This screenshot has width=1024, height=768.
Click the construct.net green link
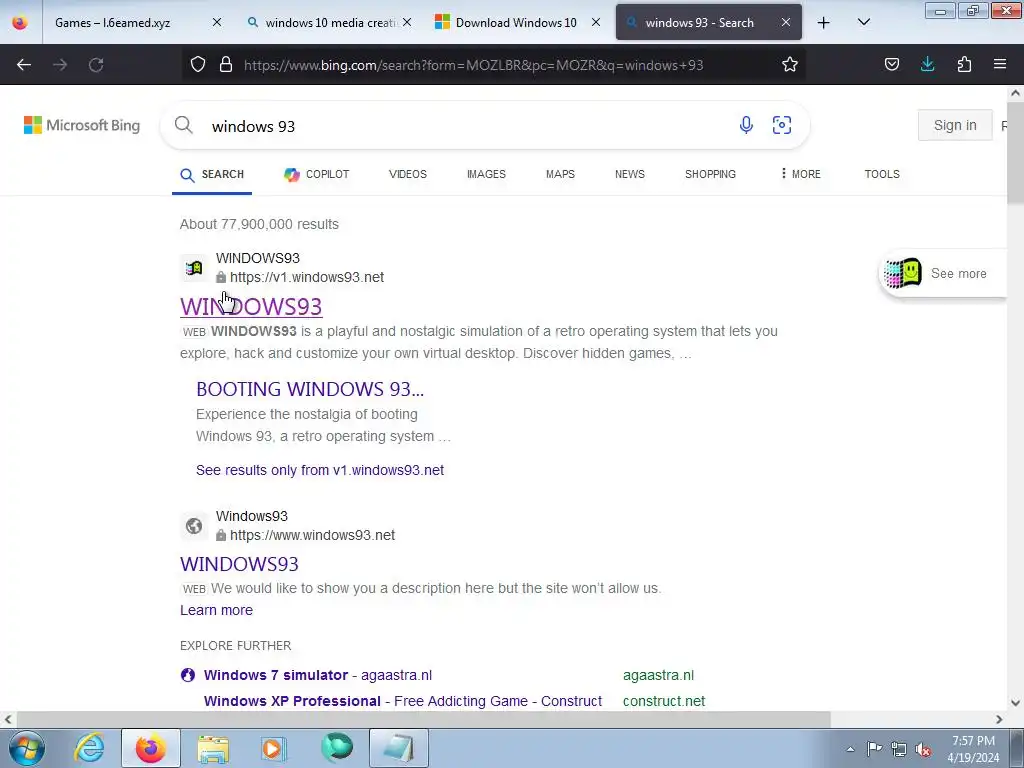coord(664,701)
